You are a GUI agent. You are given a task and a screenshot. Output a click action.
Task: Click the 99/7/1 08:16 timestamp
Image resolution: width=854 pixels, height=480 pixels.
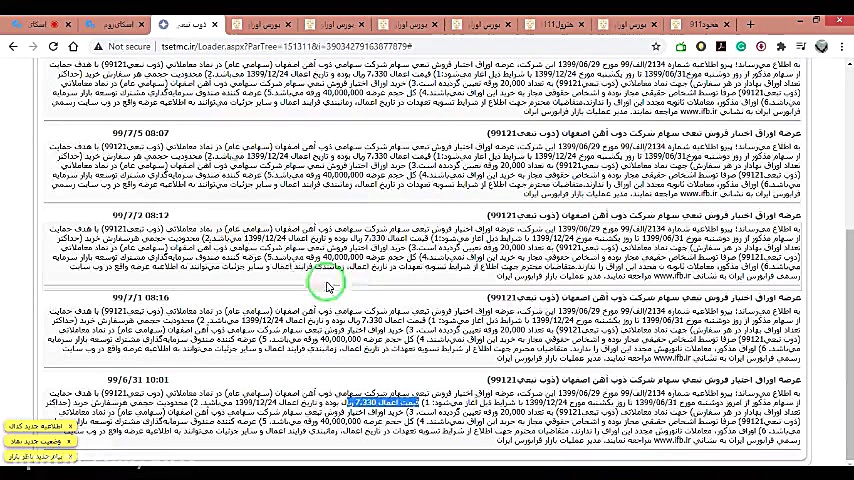[141, 298]
